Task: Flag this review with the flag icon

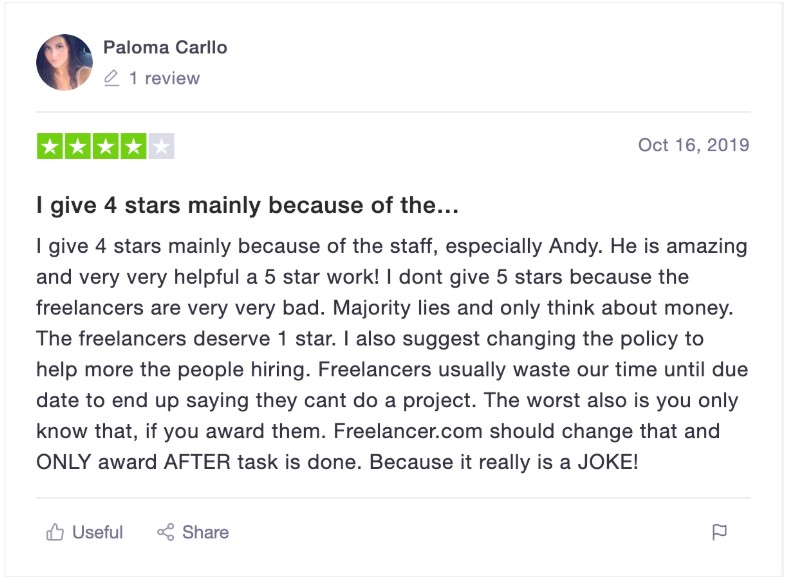Action: click(719, 532)
